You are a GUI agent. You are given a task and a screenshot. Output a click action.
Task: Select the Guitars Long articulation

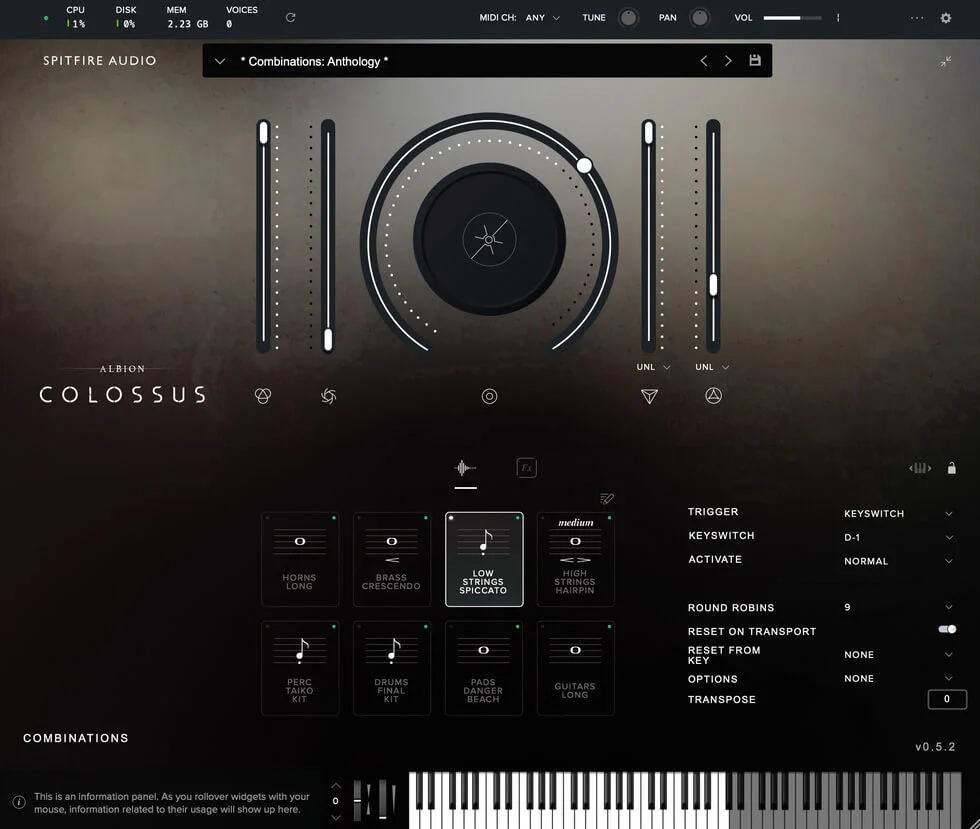[x=576, y=668]
